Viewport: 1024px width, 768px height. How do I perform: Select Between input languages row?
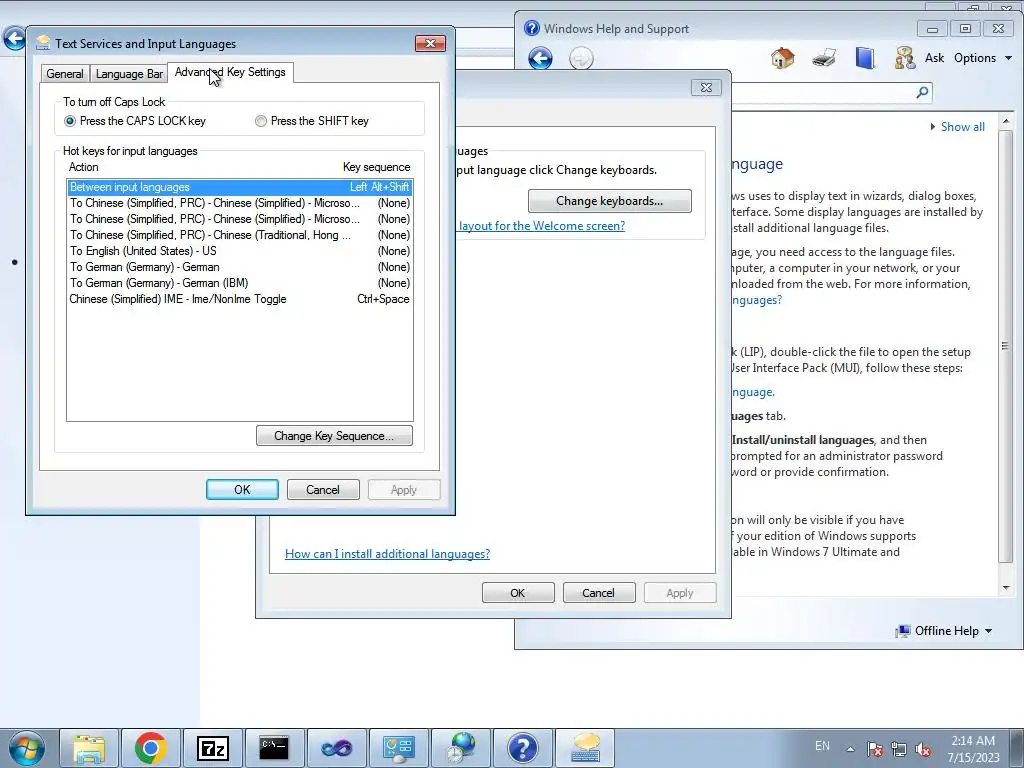(240, 187)
